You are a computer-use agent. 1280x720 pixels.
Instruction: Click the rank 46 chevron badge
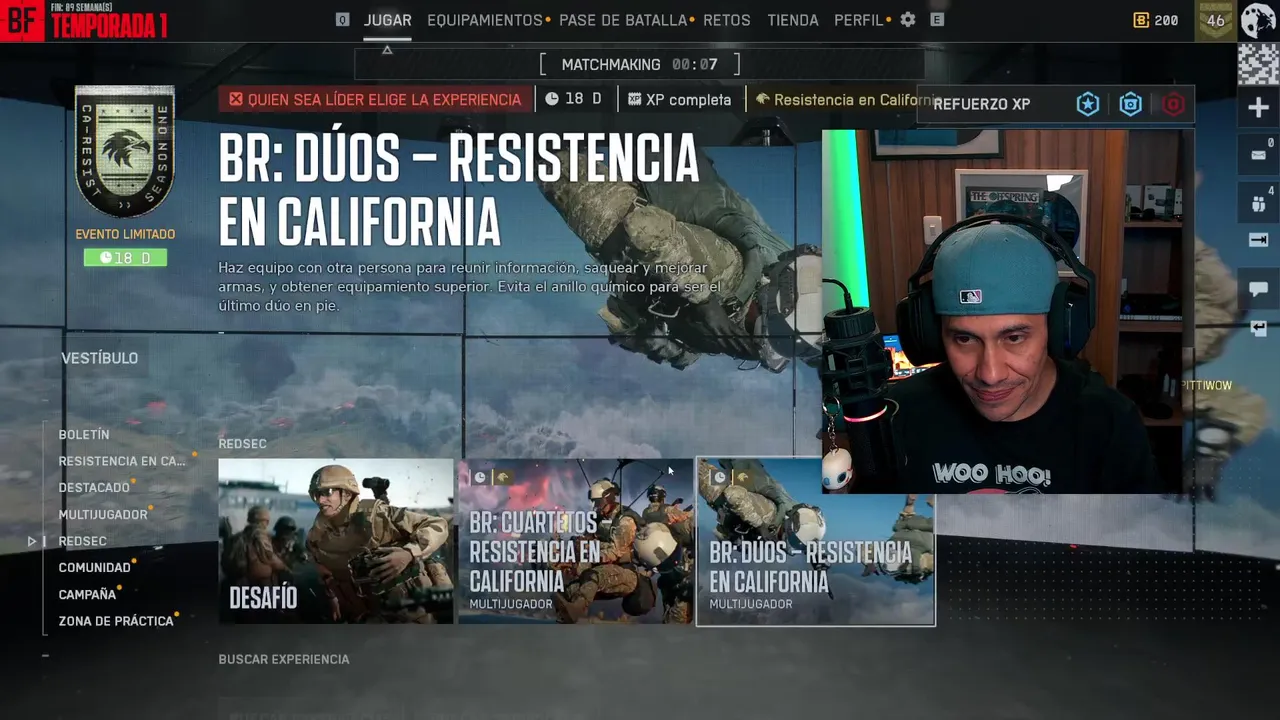click(1215, 20)
